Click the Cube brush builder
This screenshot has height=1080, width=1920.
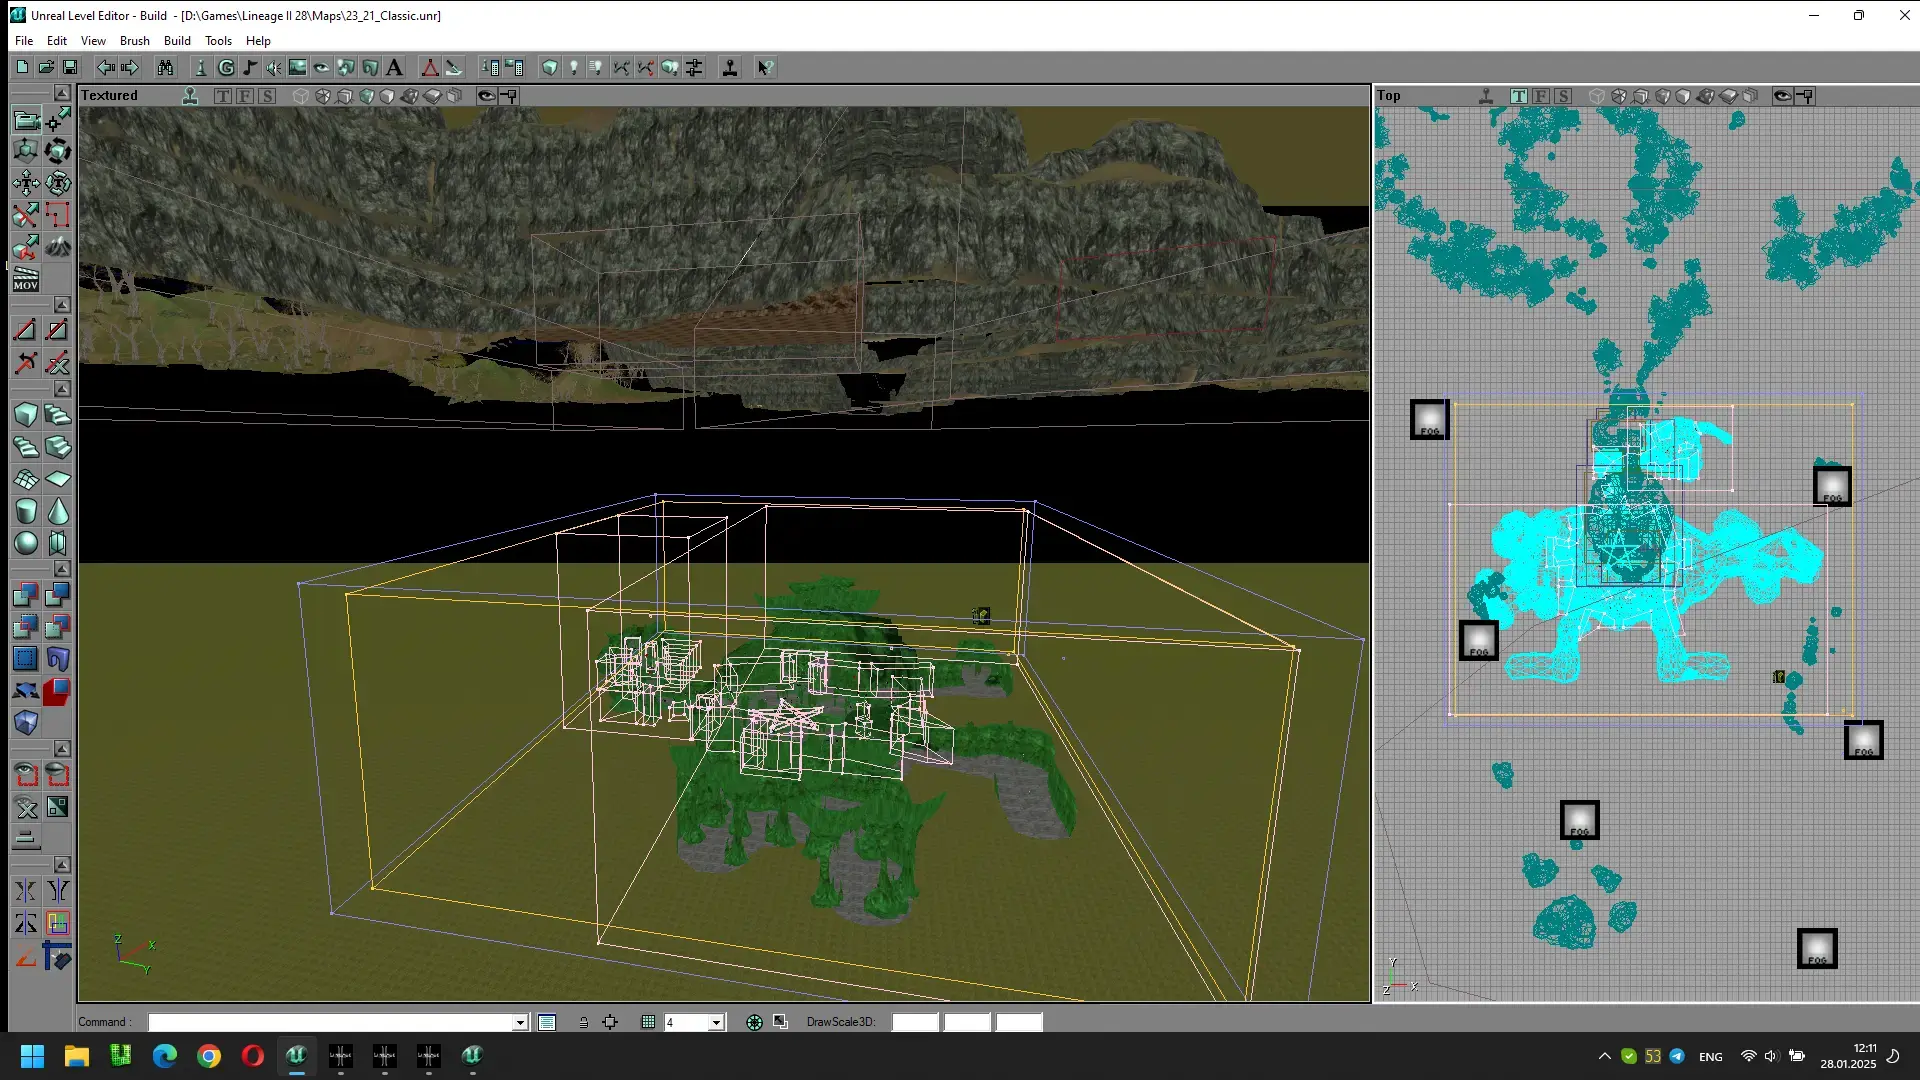pyautogui.click(x=26, y=414)
